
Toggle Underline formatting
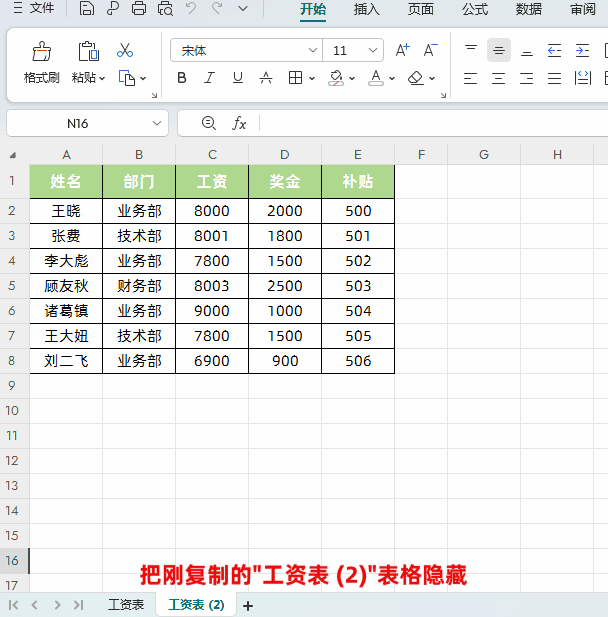tap(238, 78)
